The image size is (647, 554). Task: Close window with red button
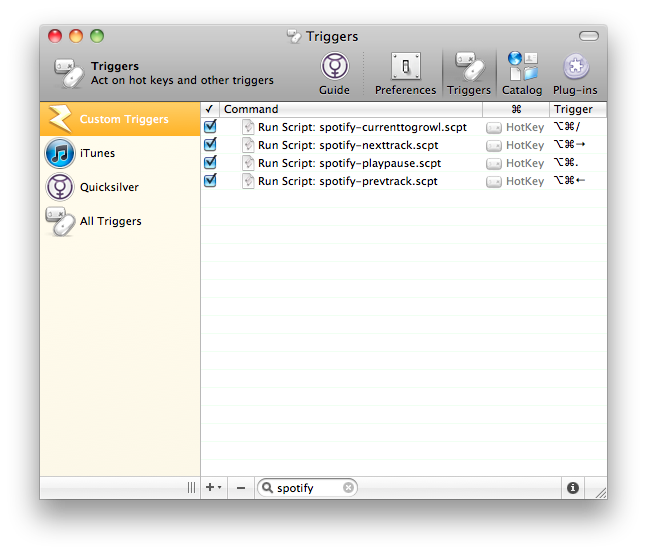(x=55, y=36)
